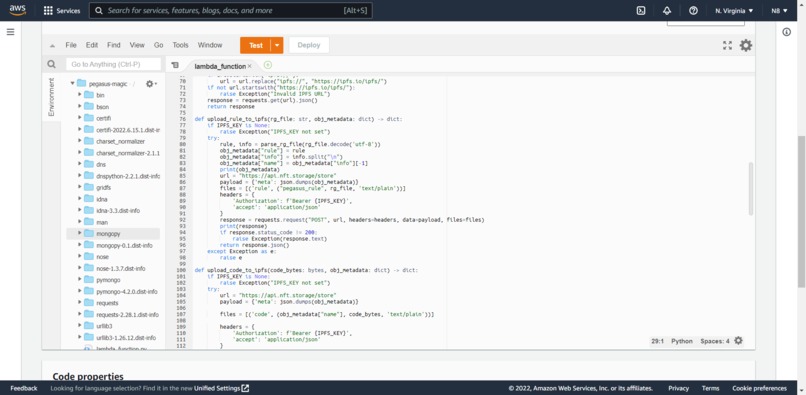Open the Go menu
Viewport: 806px width, 395px height.
159,45
